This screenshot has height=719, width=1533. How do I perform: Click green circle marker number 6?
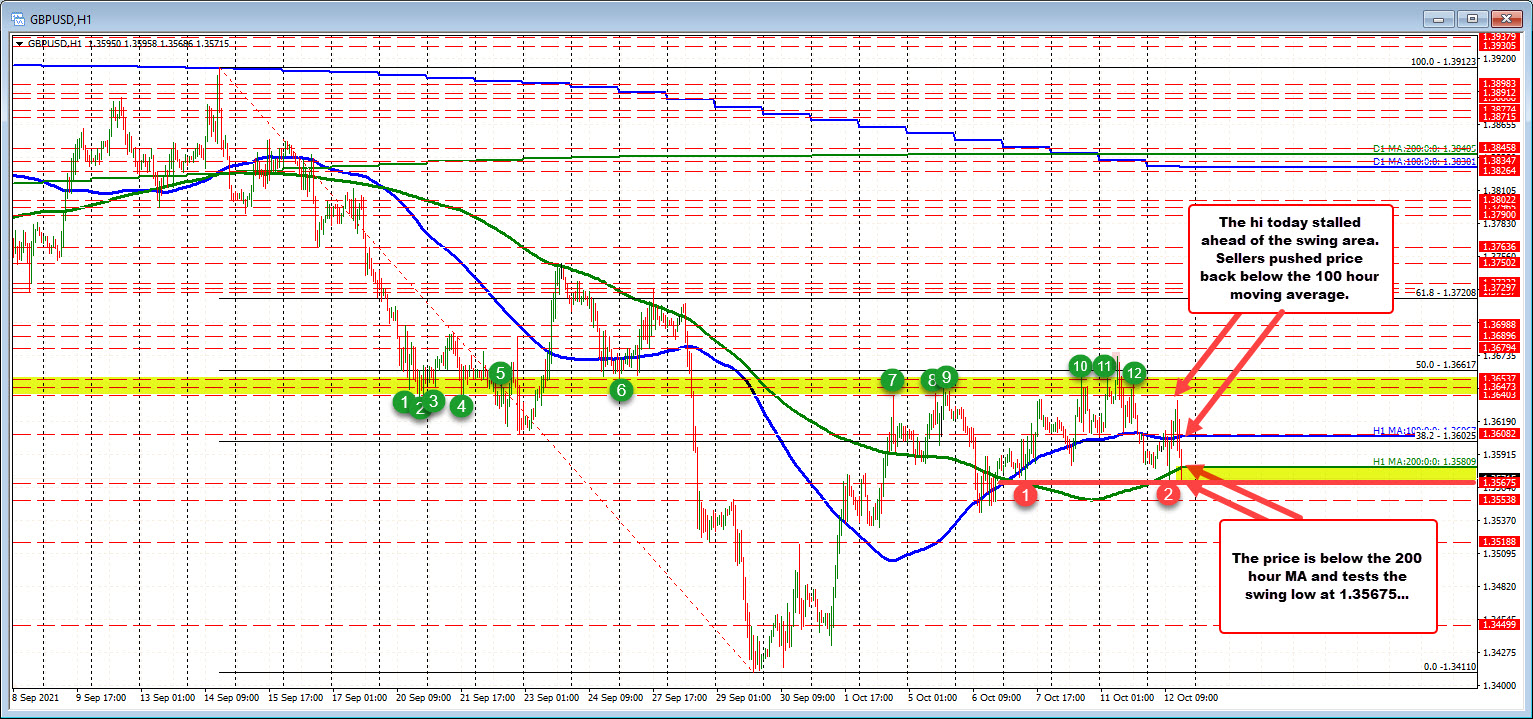(621, 390)
